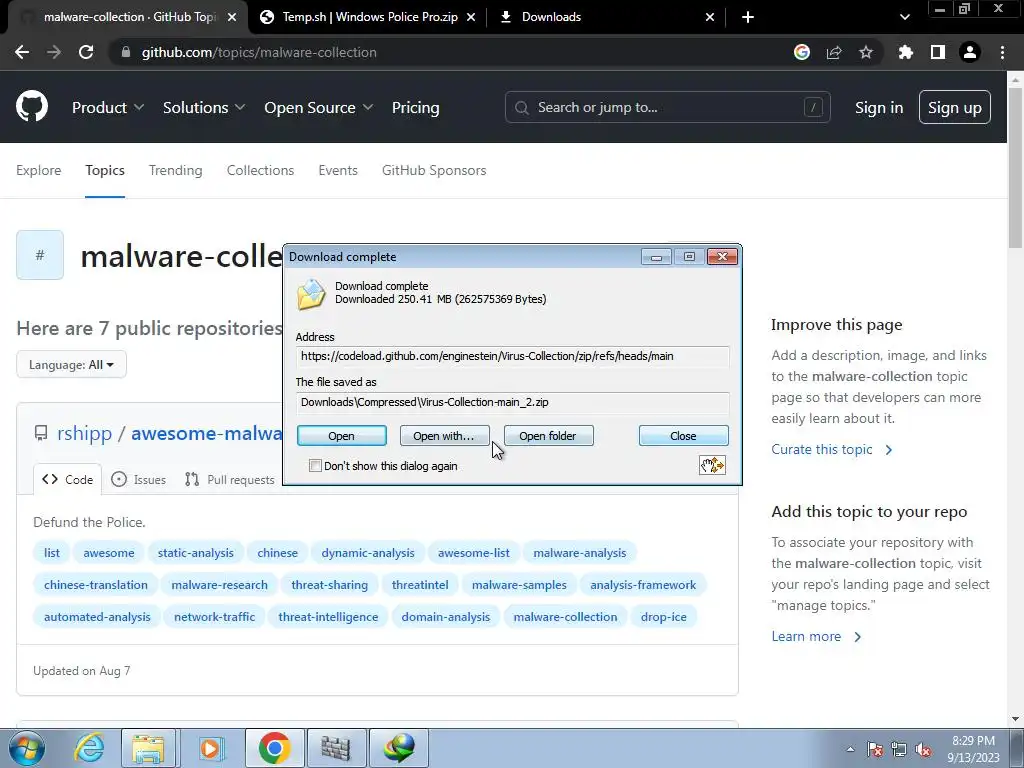Open the Pull requests tab
Screen dimensions: 1024x768
click(x=230, y=479)
